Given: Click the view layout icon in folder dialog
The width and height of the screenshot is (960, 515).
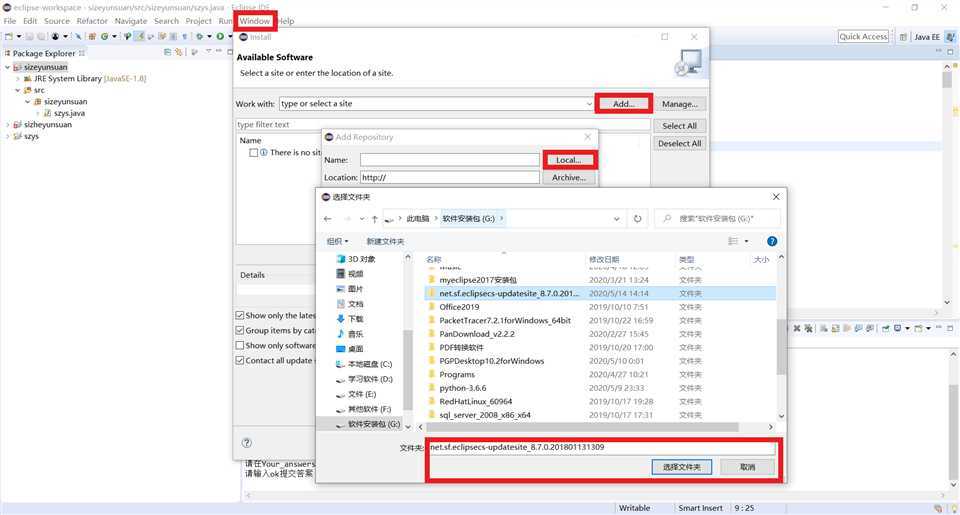Looking at the screenshot, I should click(x=733, y=241).
